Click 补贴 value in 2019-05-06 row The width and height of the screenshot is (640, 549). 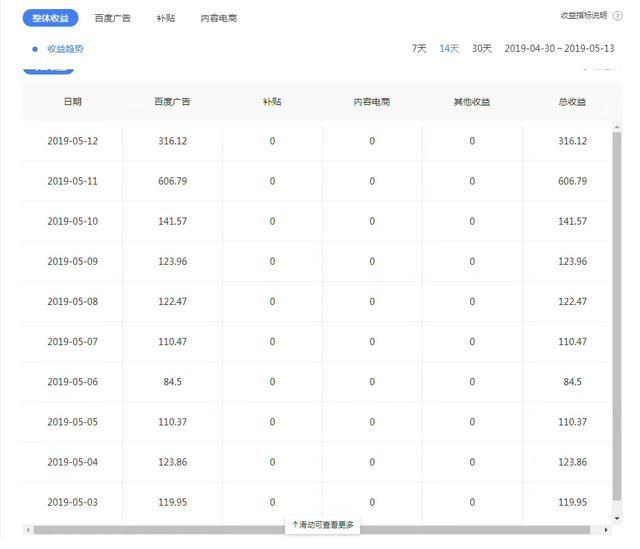click(x=272, y=382)
